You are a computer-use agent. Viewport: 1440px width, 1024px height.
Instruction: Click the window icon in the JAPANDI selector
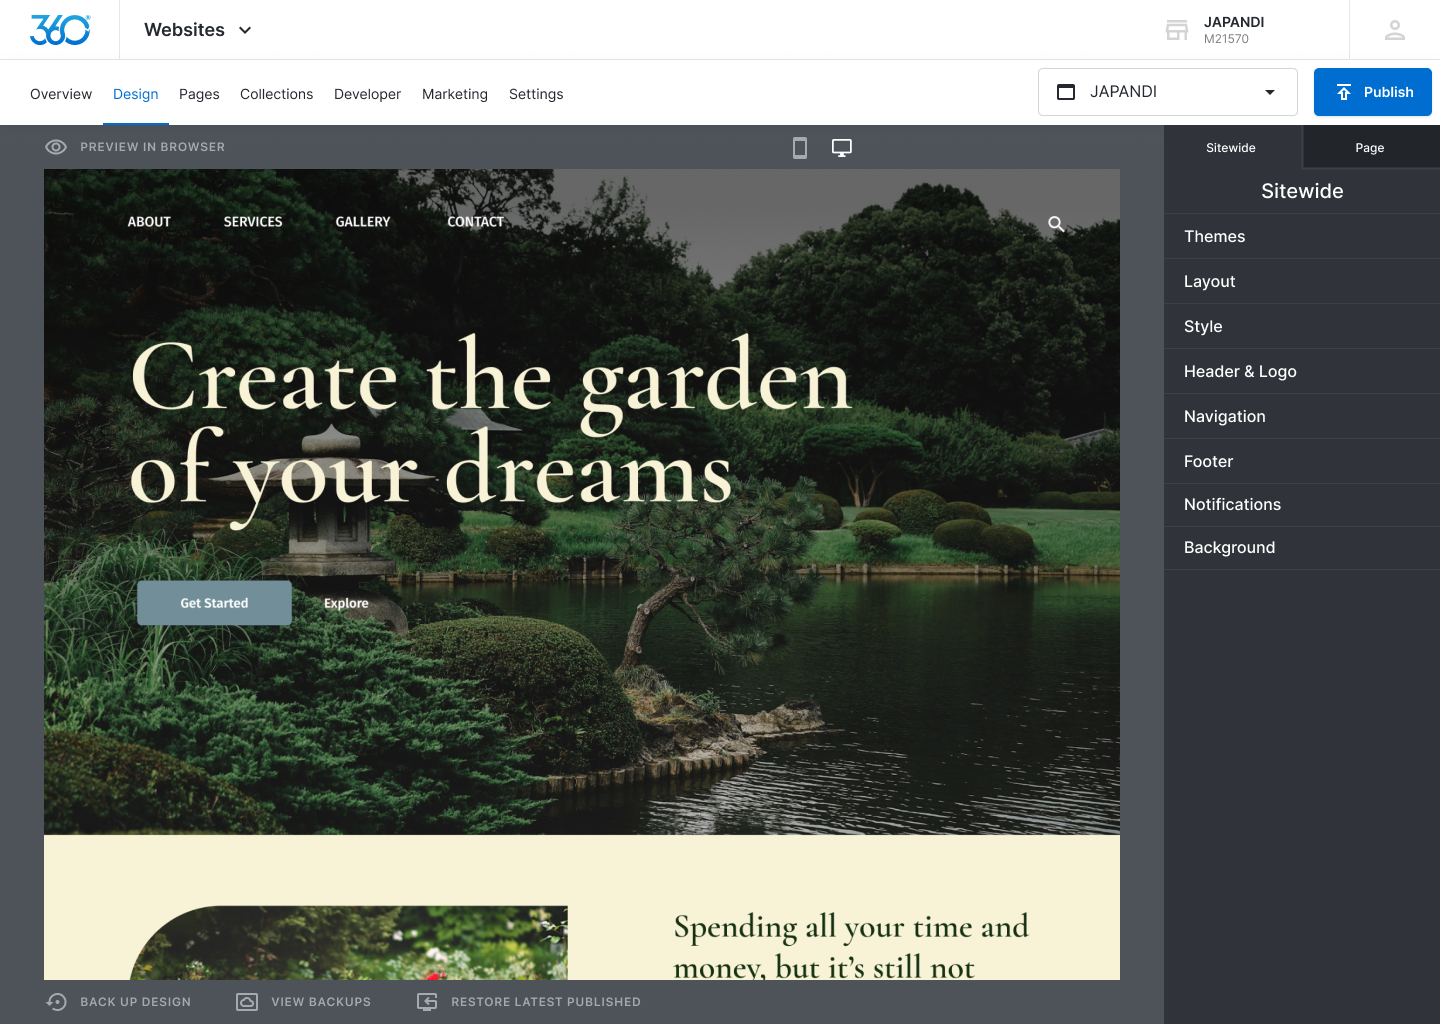pos(1066,92)
